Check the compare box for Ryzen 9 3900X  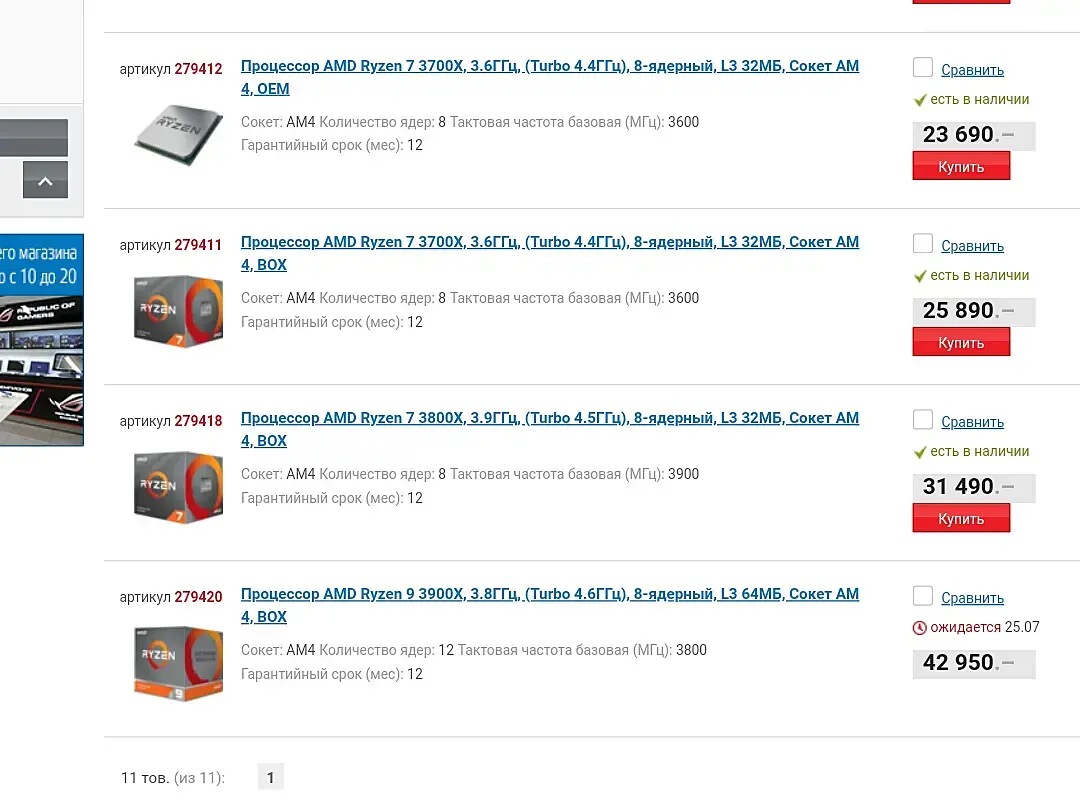[922, 596]
